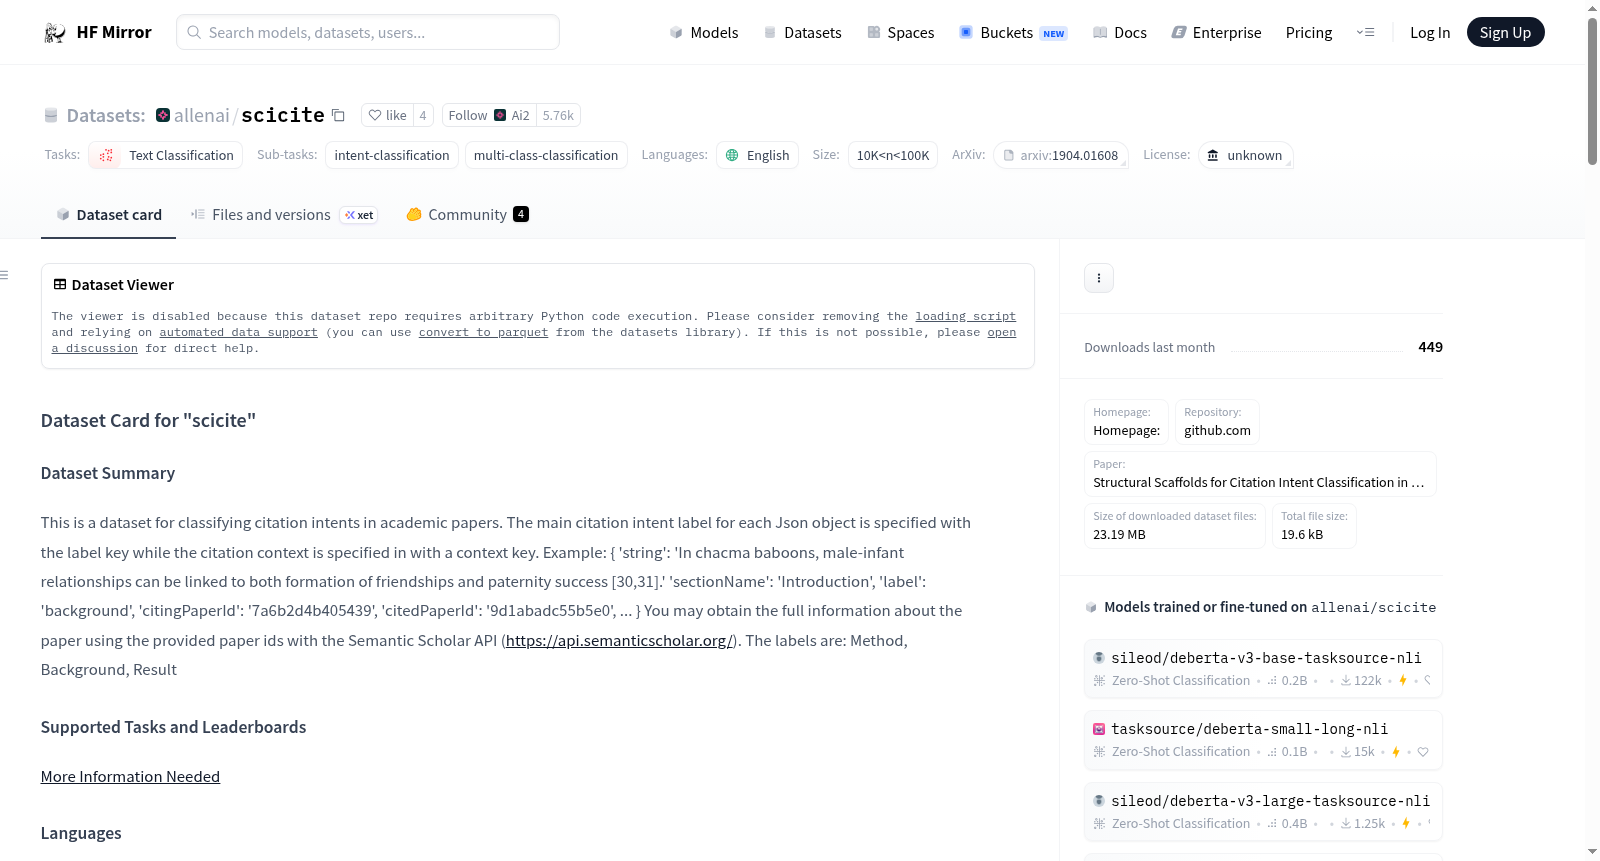Open sileod/deberta-v3-large-tasksource-nli model card

1263,811
